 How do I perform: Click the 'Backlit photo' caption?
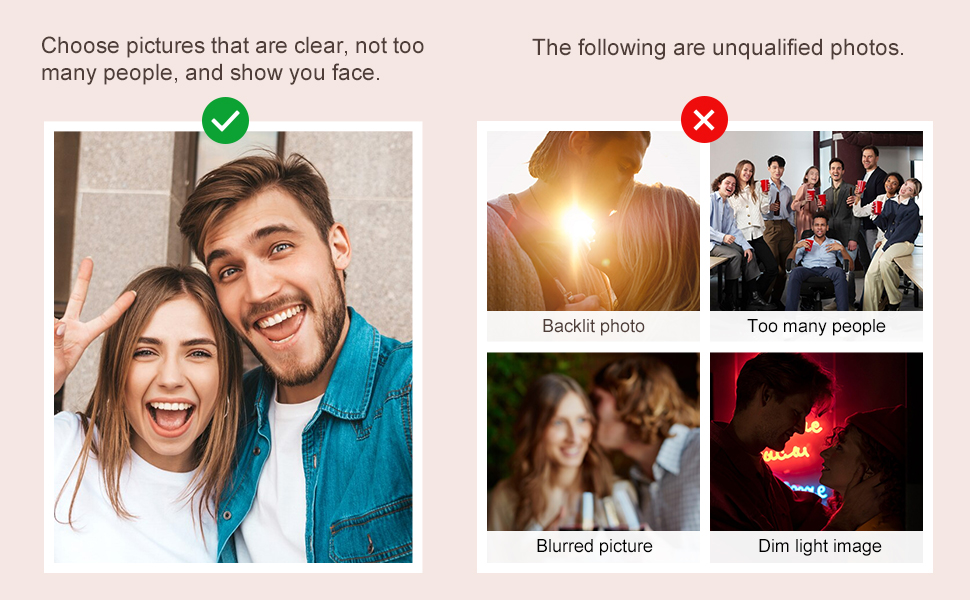click(593, 326)
